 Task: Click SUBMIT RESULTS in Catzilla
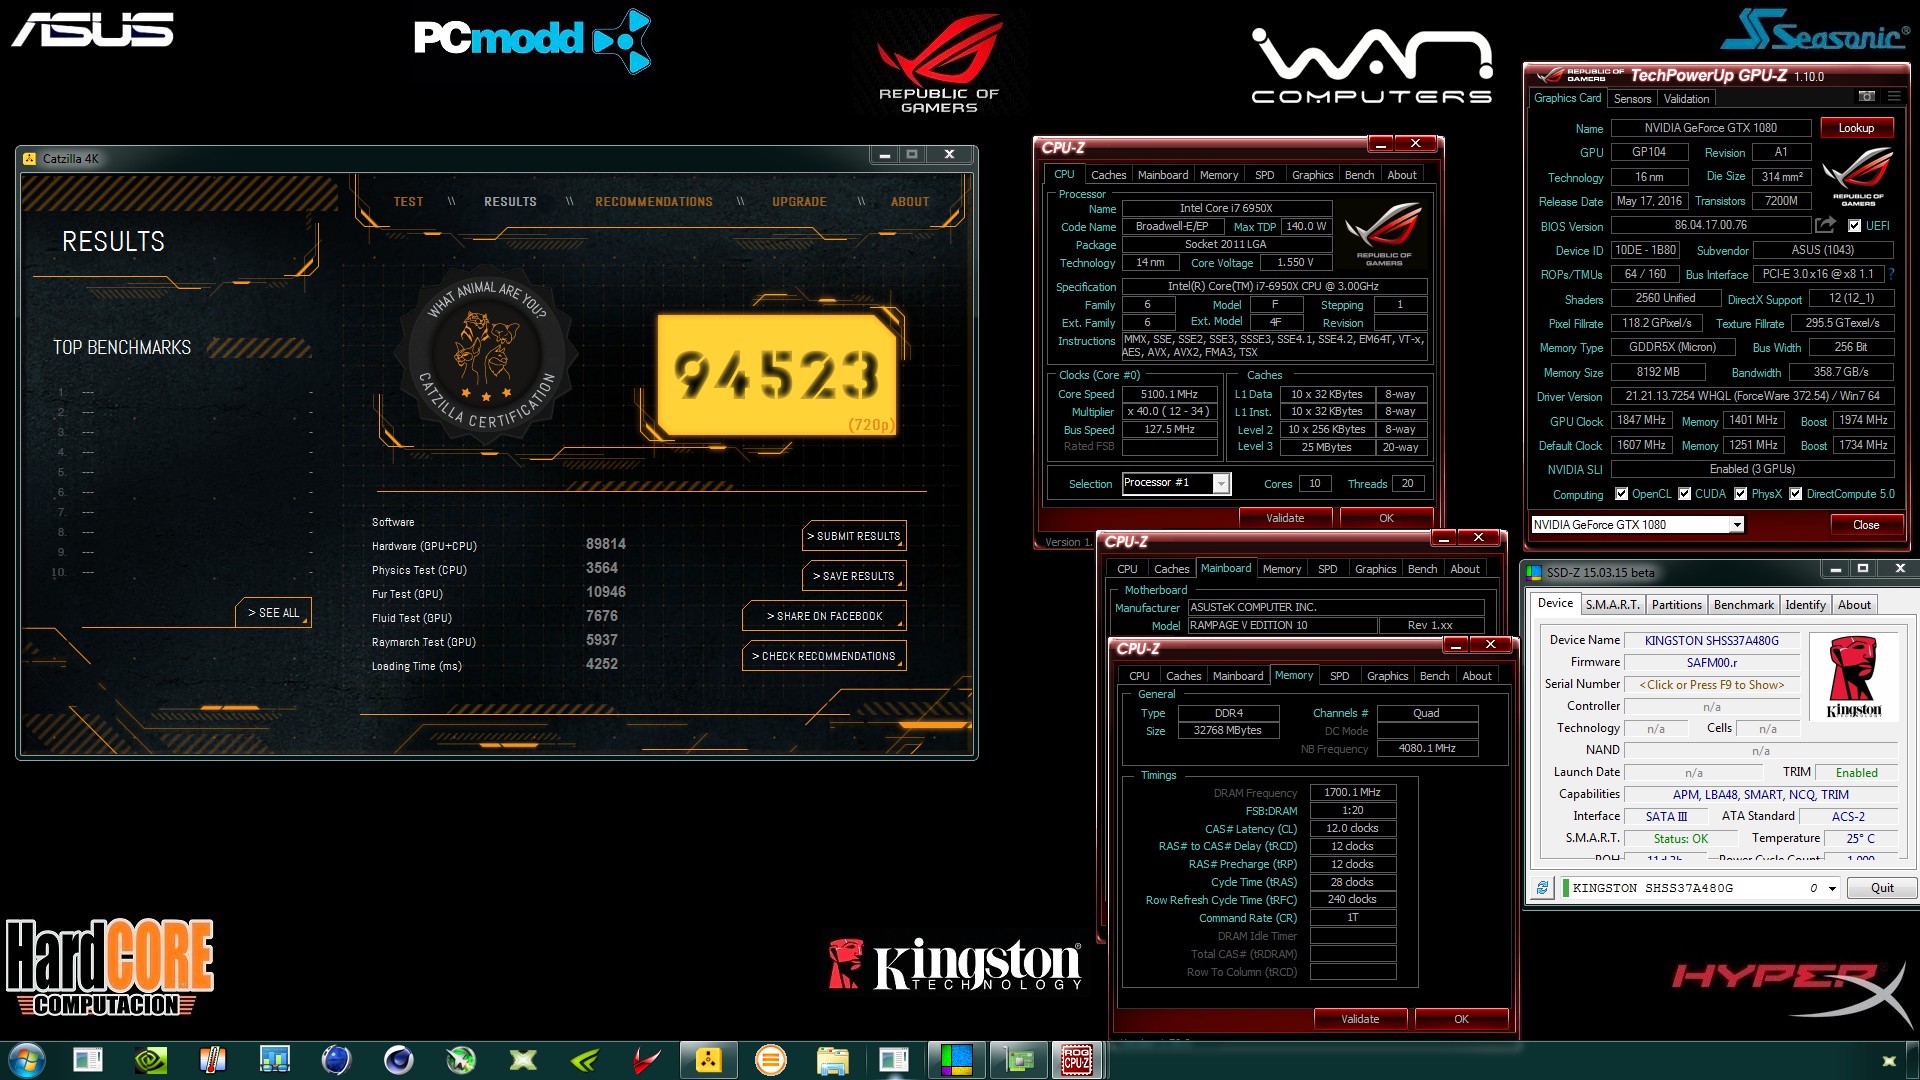click(x=854, y=536)
